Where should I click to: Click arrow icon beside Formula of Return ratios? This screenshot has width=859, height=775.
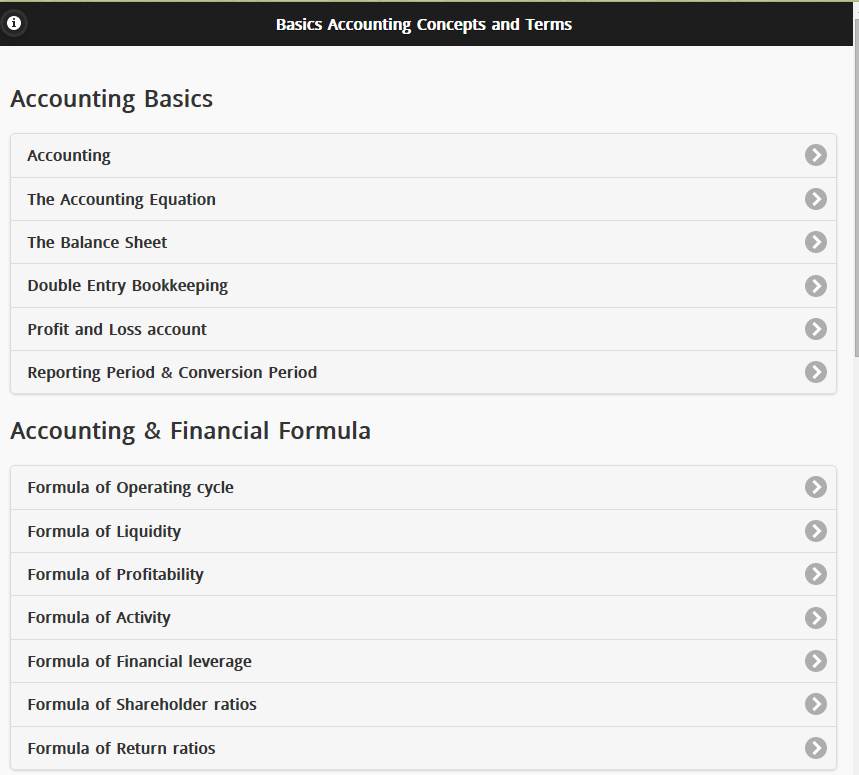point(816,748)
